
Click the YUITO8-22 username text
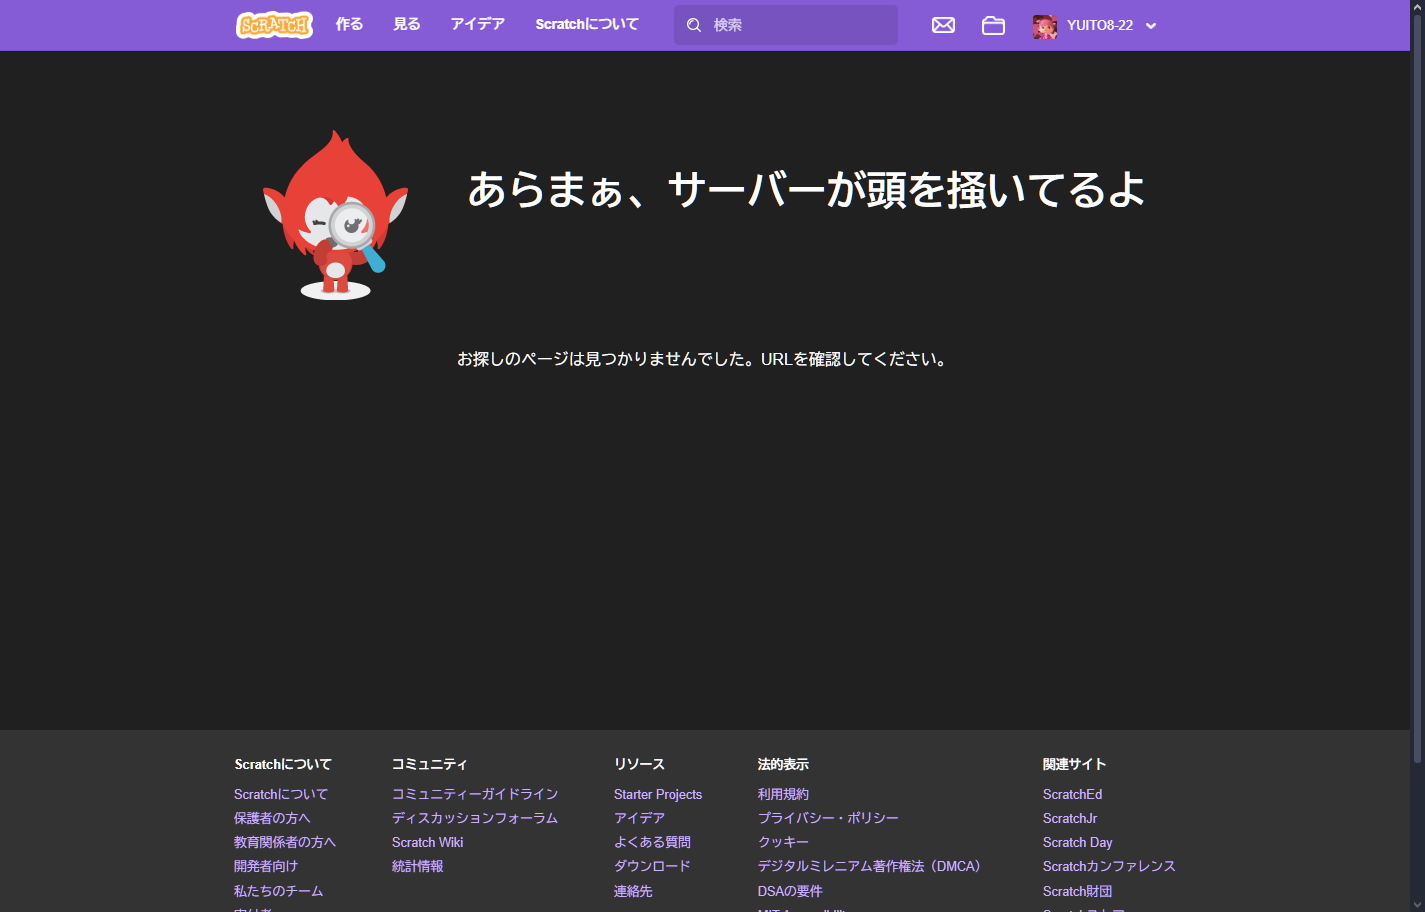(1100, 25)
